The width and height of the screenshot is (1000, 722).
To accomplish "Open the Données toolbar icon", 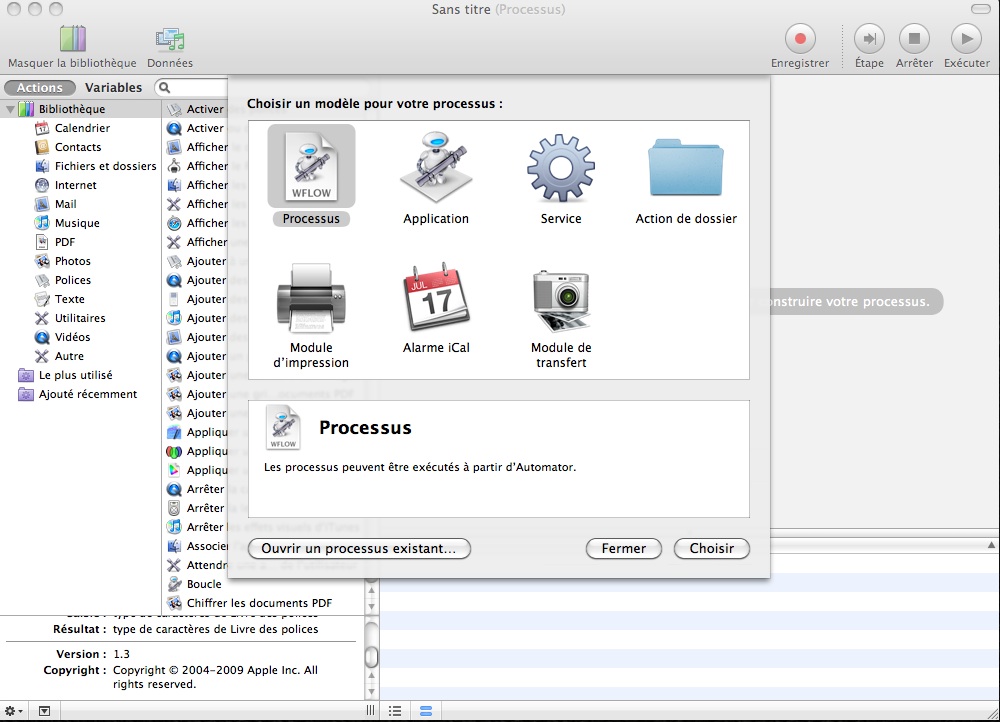I will (x=170, y=40).
